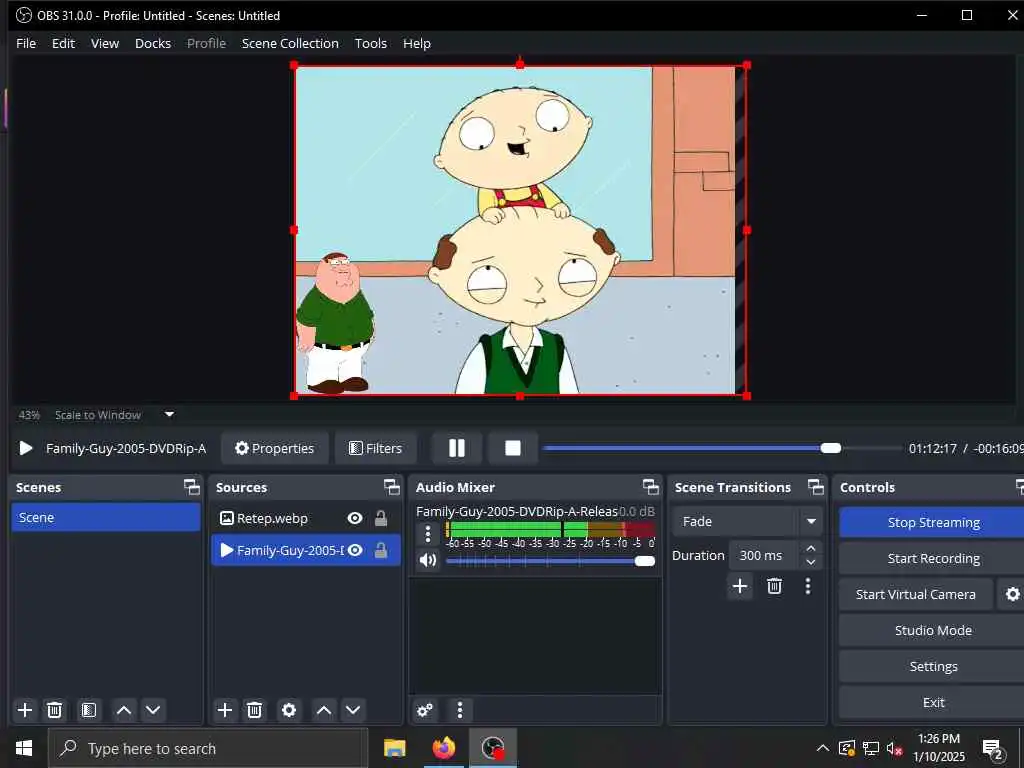Screen dimensions: 1024x768
Task: Toggle visibility of Family-Guy-2005 source
Action: (x=355, y=551)
